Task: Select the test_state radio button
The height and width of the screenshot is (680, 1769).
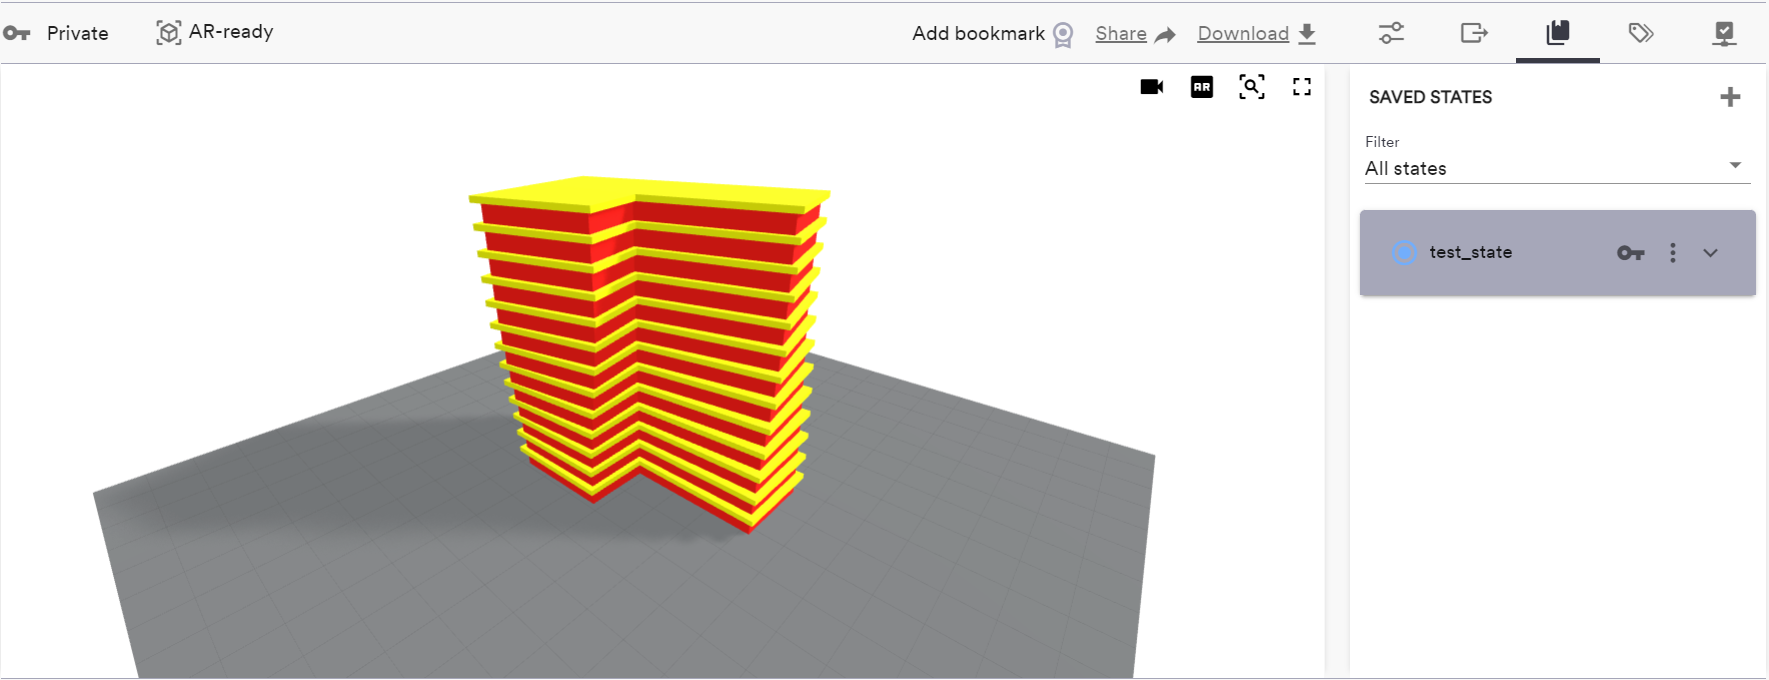Action: click(1404, 253)
